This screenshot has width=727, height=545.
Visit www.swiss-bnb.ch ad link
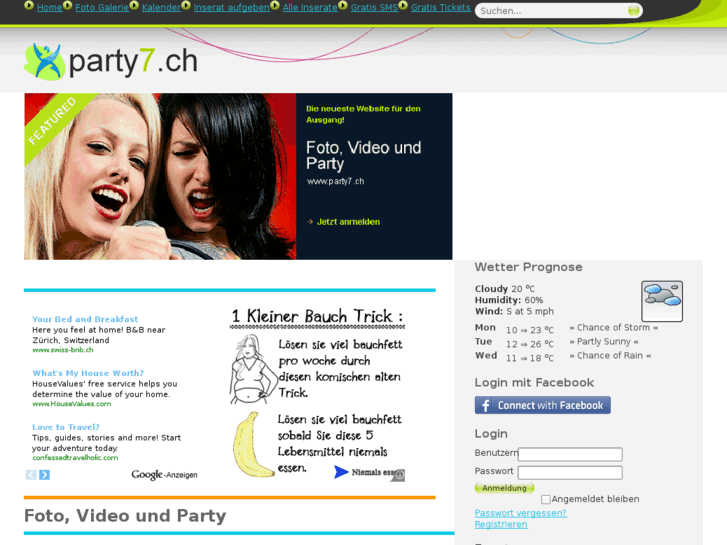pyautogui.click(x=63, y=350)
